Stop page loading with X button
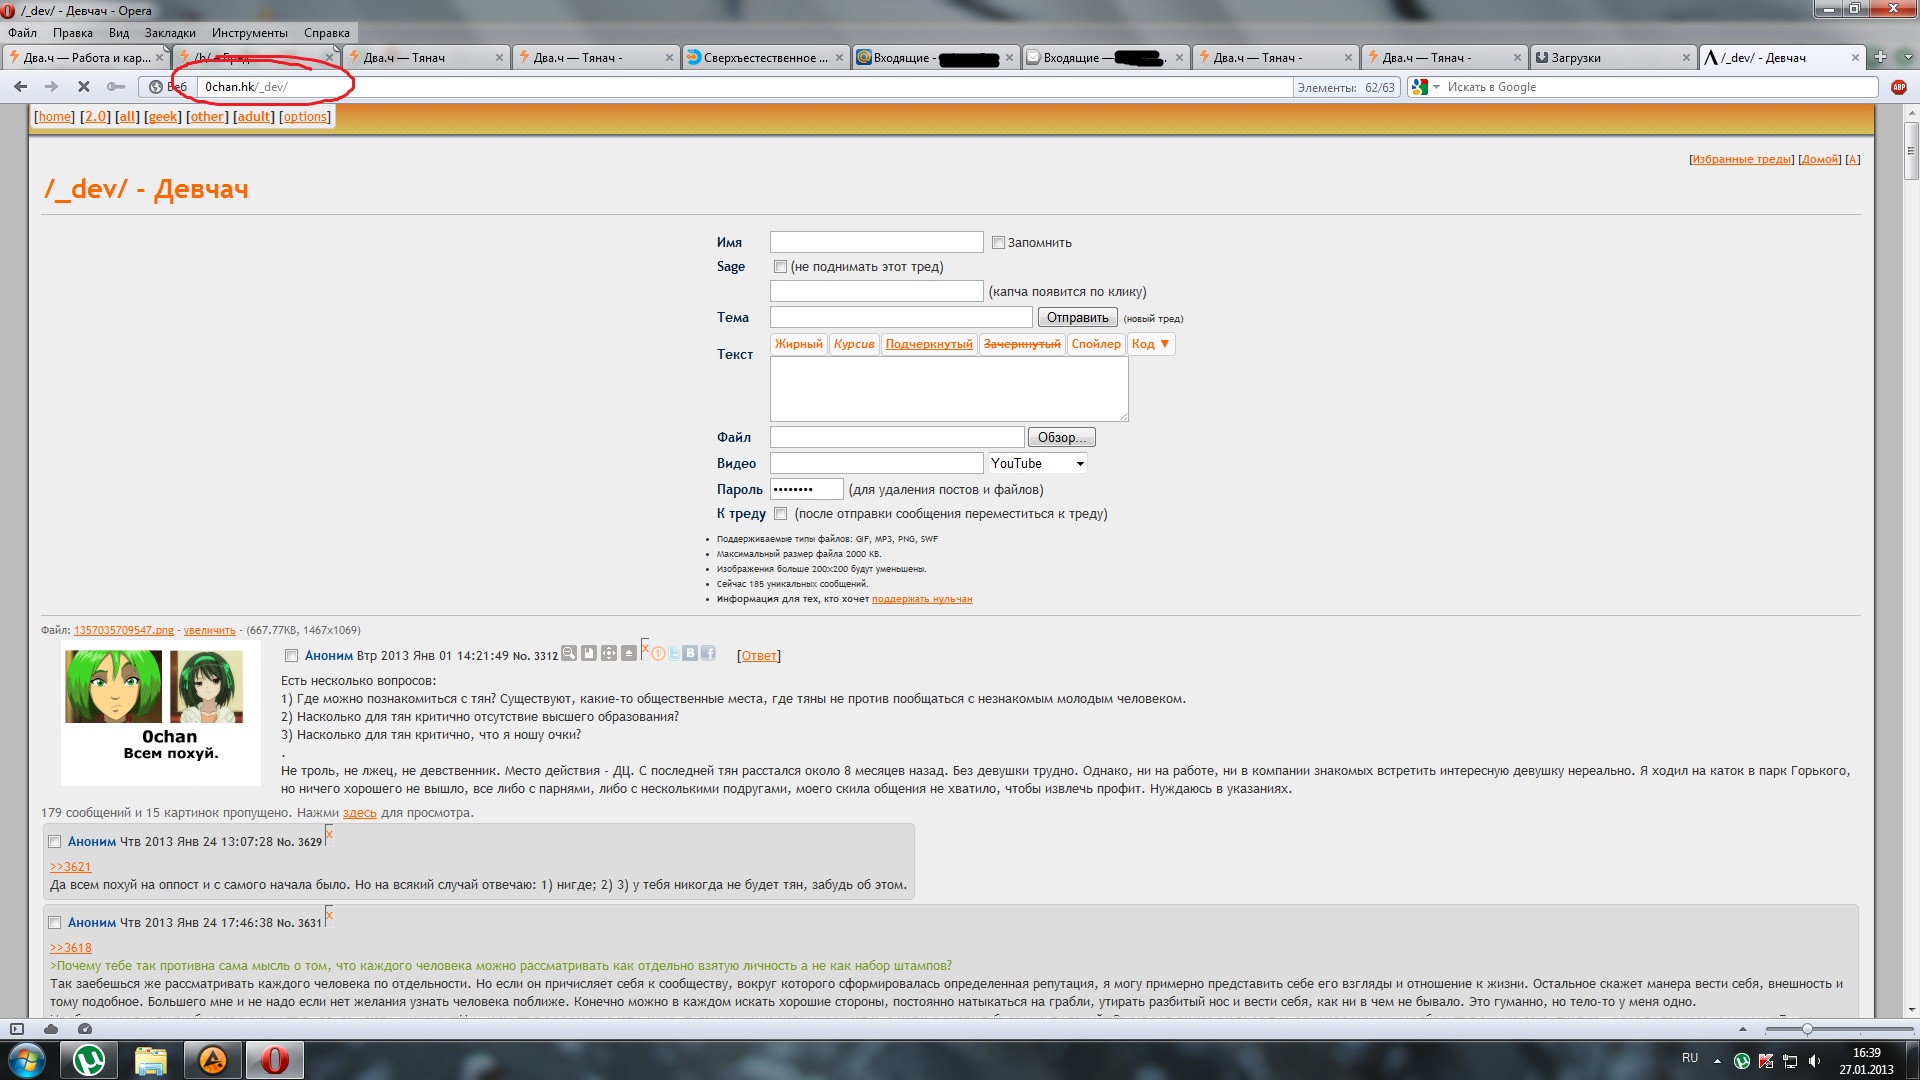Image resolution: width=1920 pixels, height=1080 pixels. click(84, 87)
